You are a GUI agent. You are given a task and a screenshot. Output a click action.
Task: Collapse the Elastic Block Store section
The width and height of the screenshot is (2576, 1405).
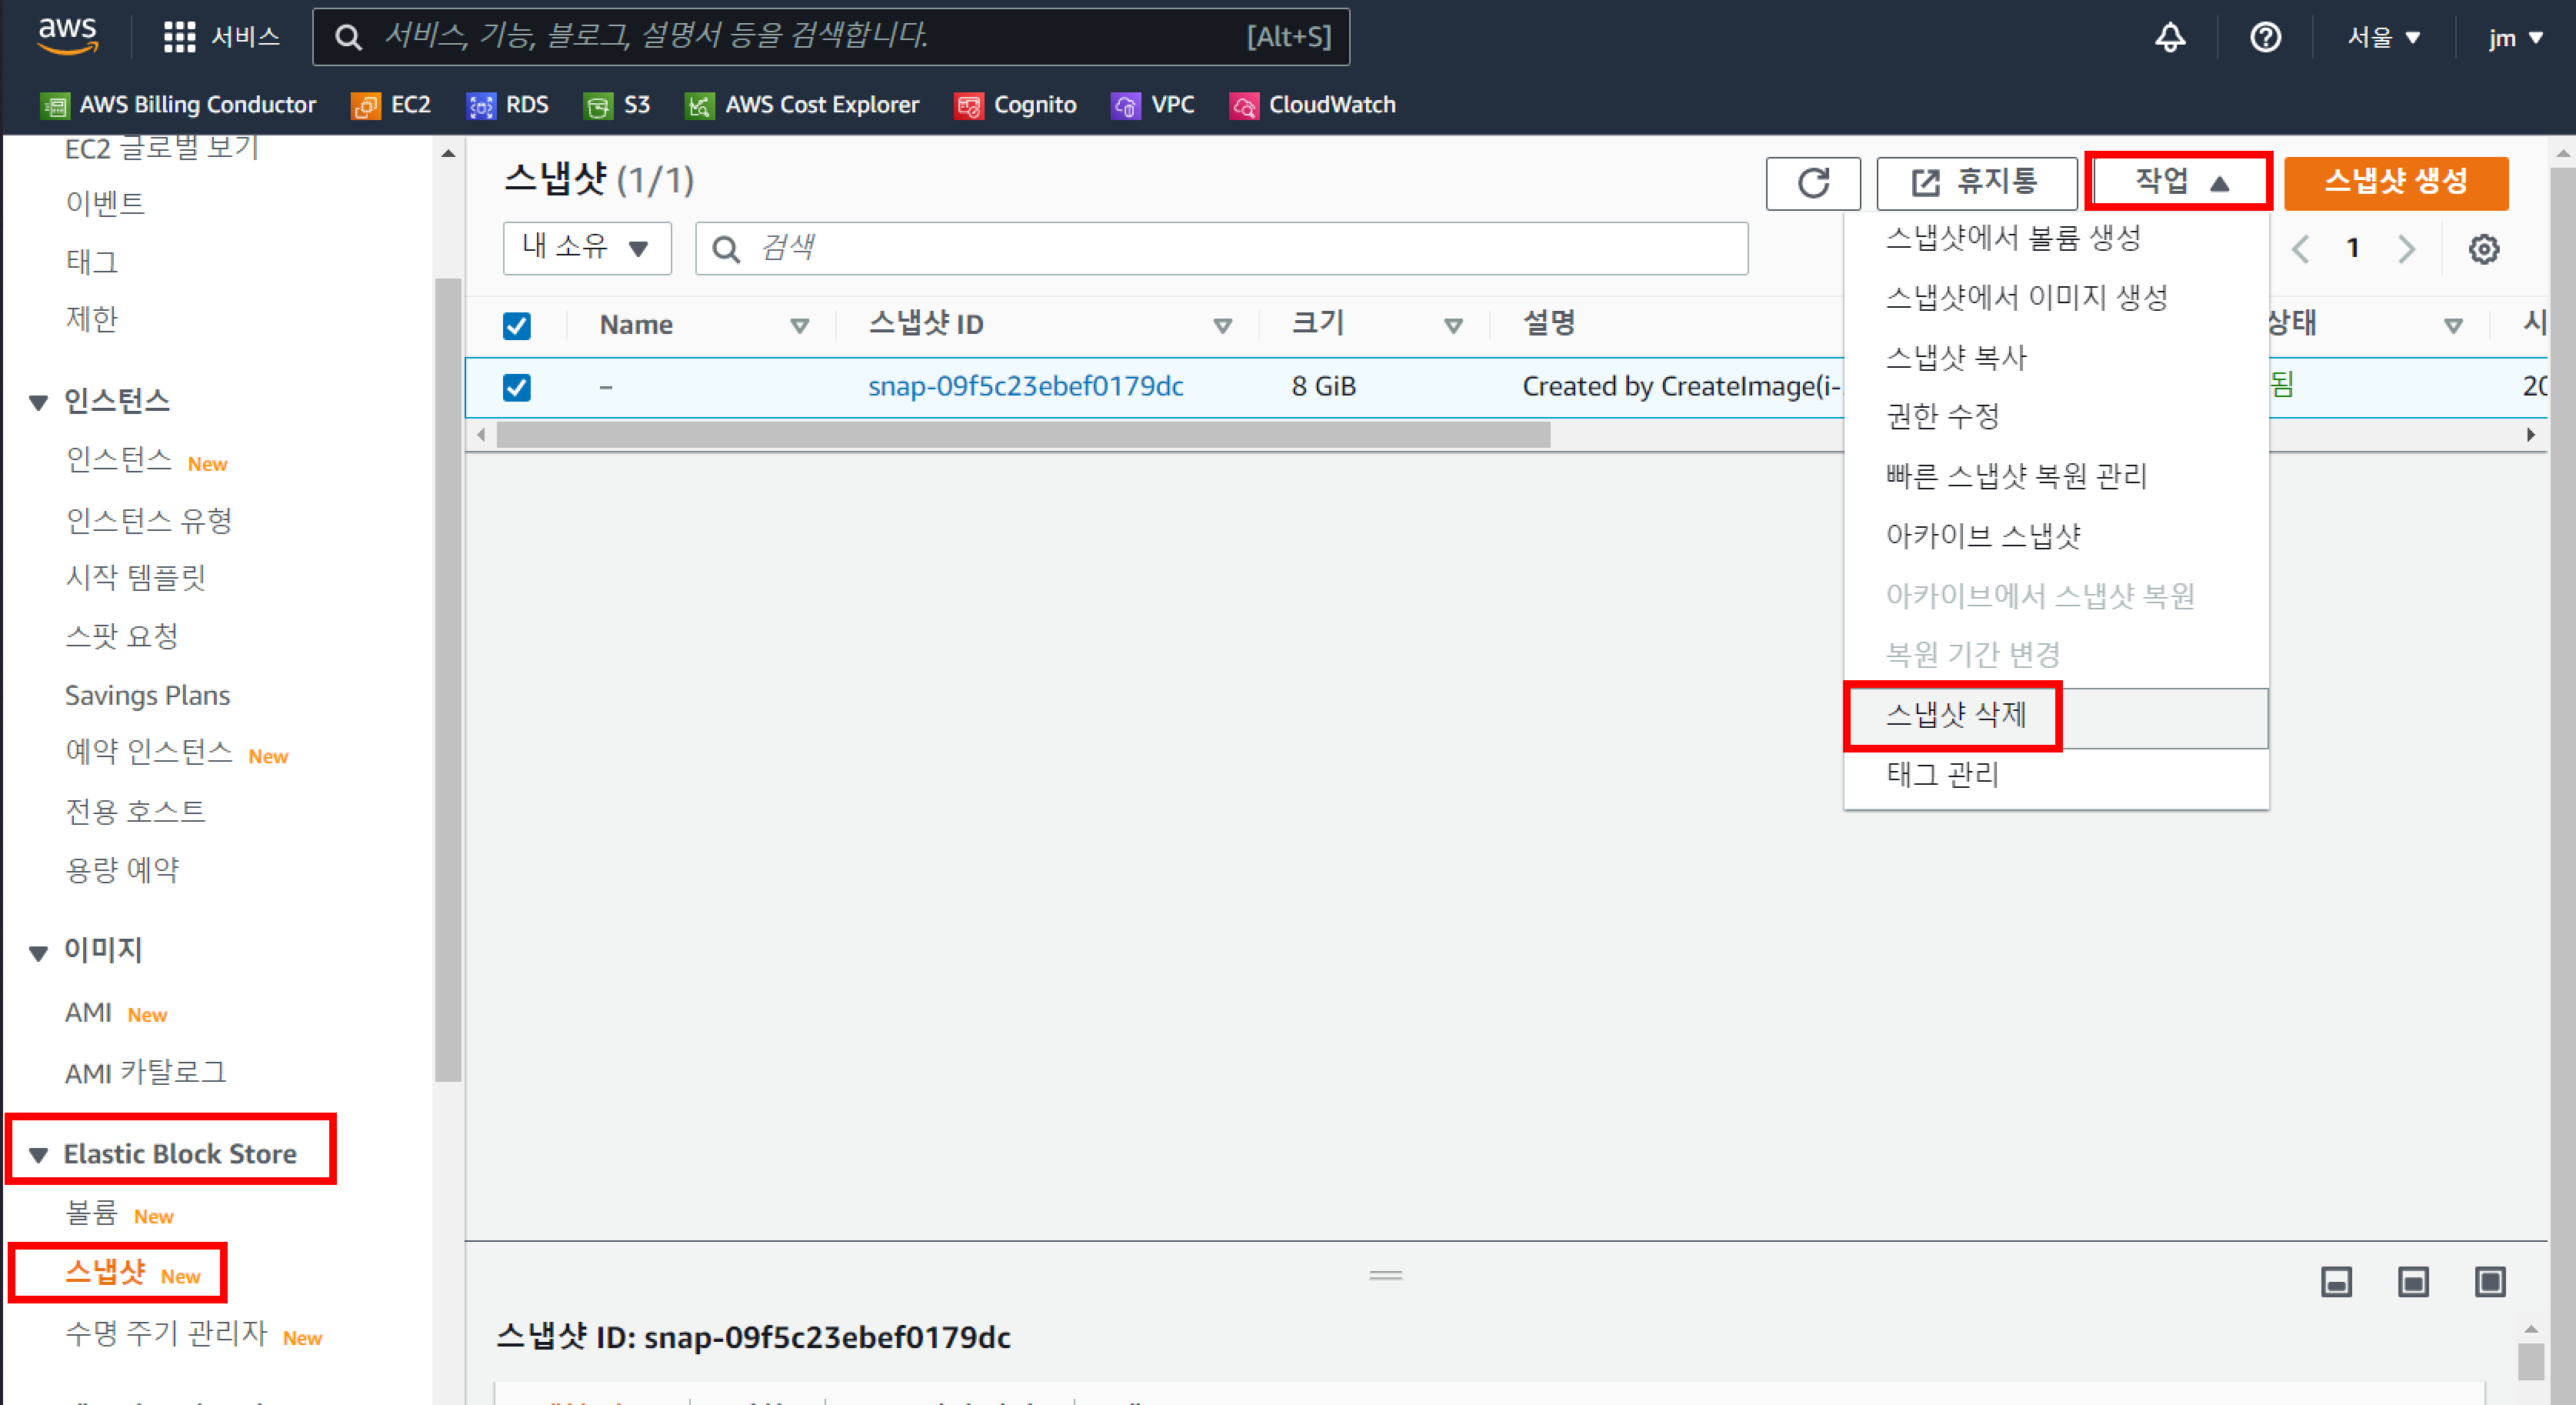[38, 1155]
